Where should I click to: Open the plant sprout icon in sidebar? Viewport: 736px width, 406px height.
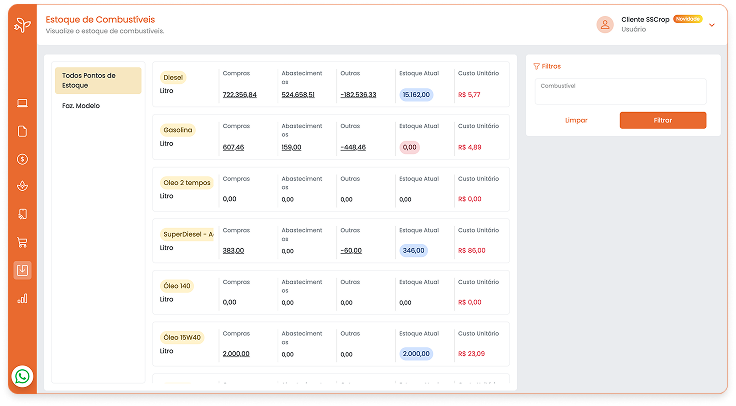(x=23, y=186)
